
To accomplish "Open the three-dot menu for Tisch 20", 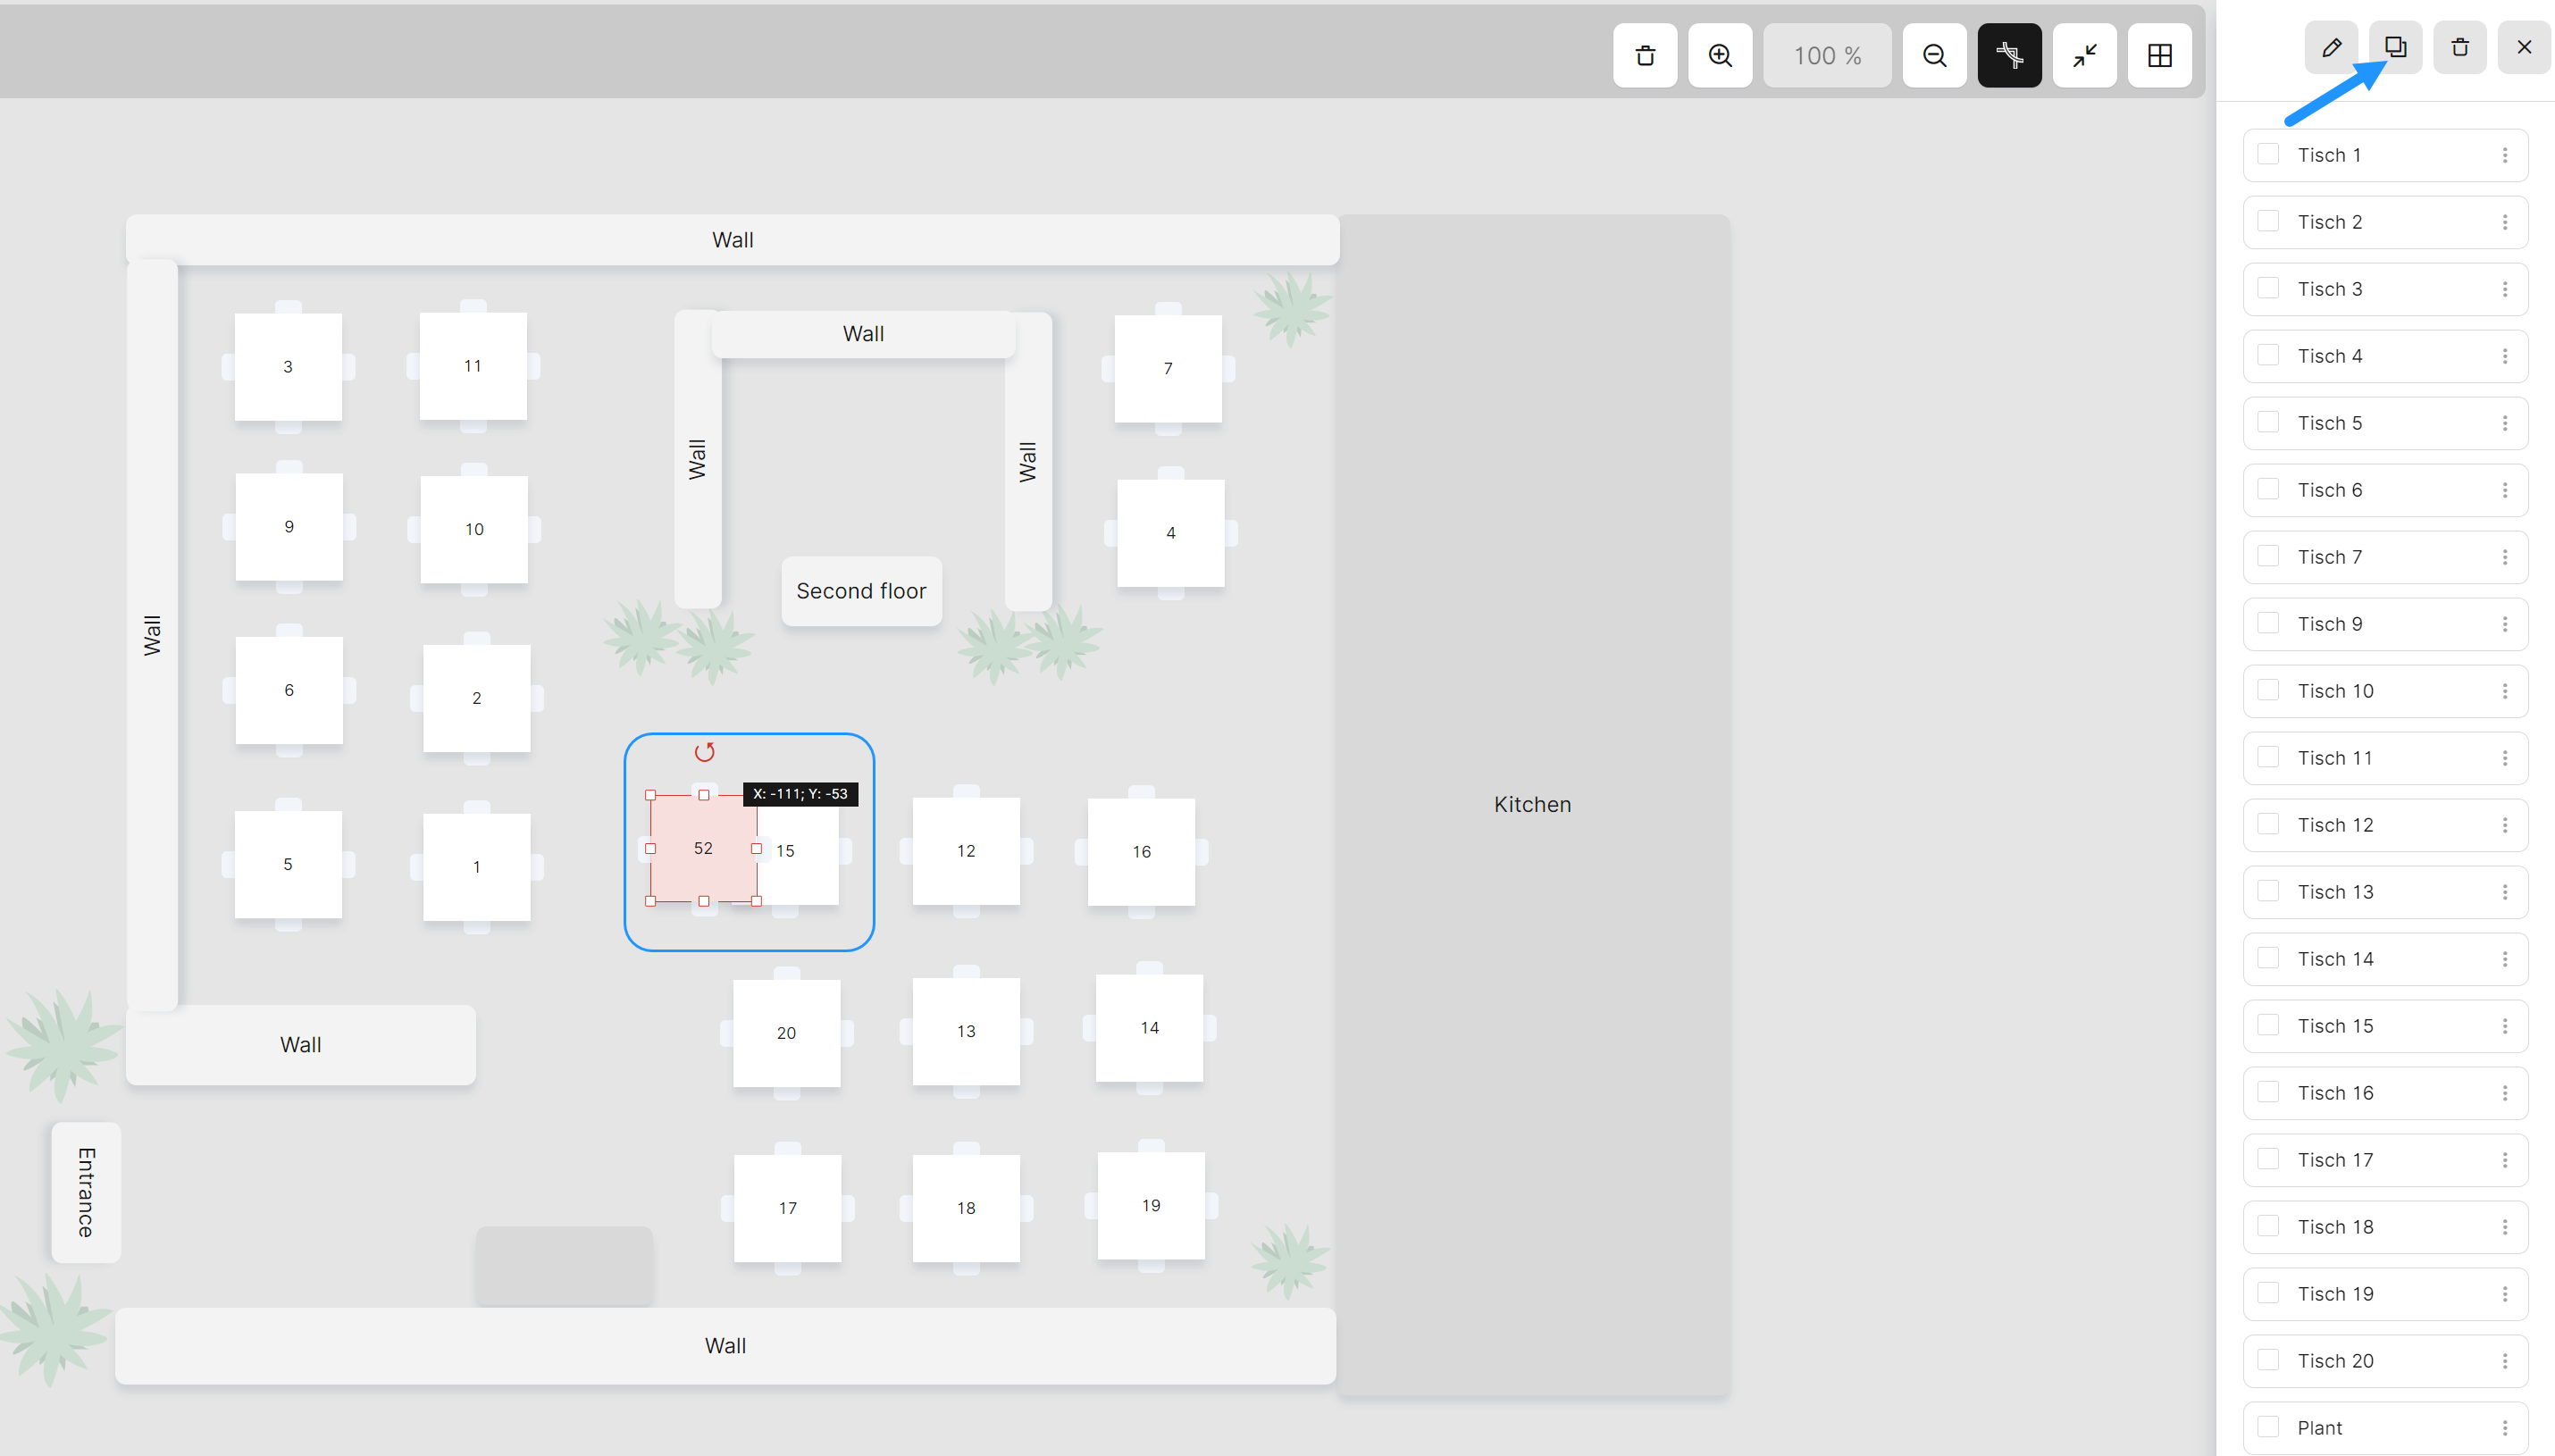I will pyautogui.click(x=2504, y=1361).
